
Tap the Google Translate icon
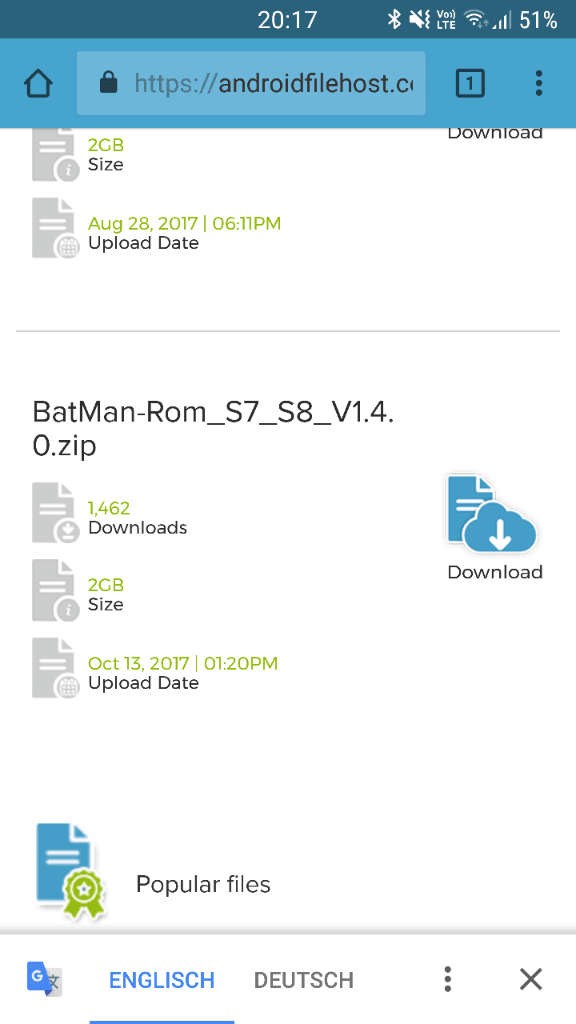click(x=44, y=979)
